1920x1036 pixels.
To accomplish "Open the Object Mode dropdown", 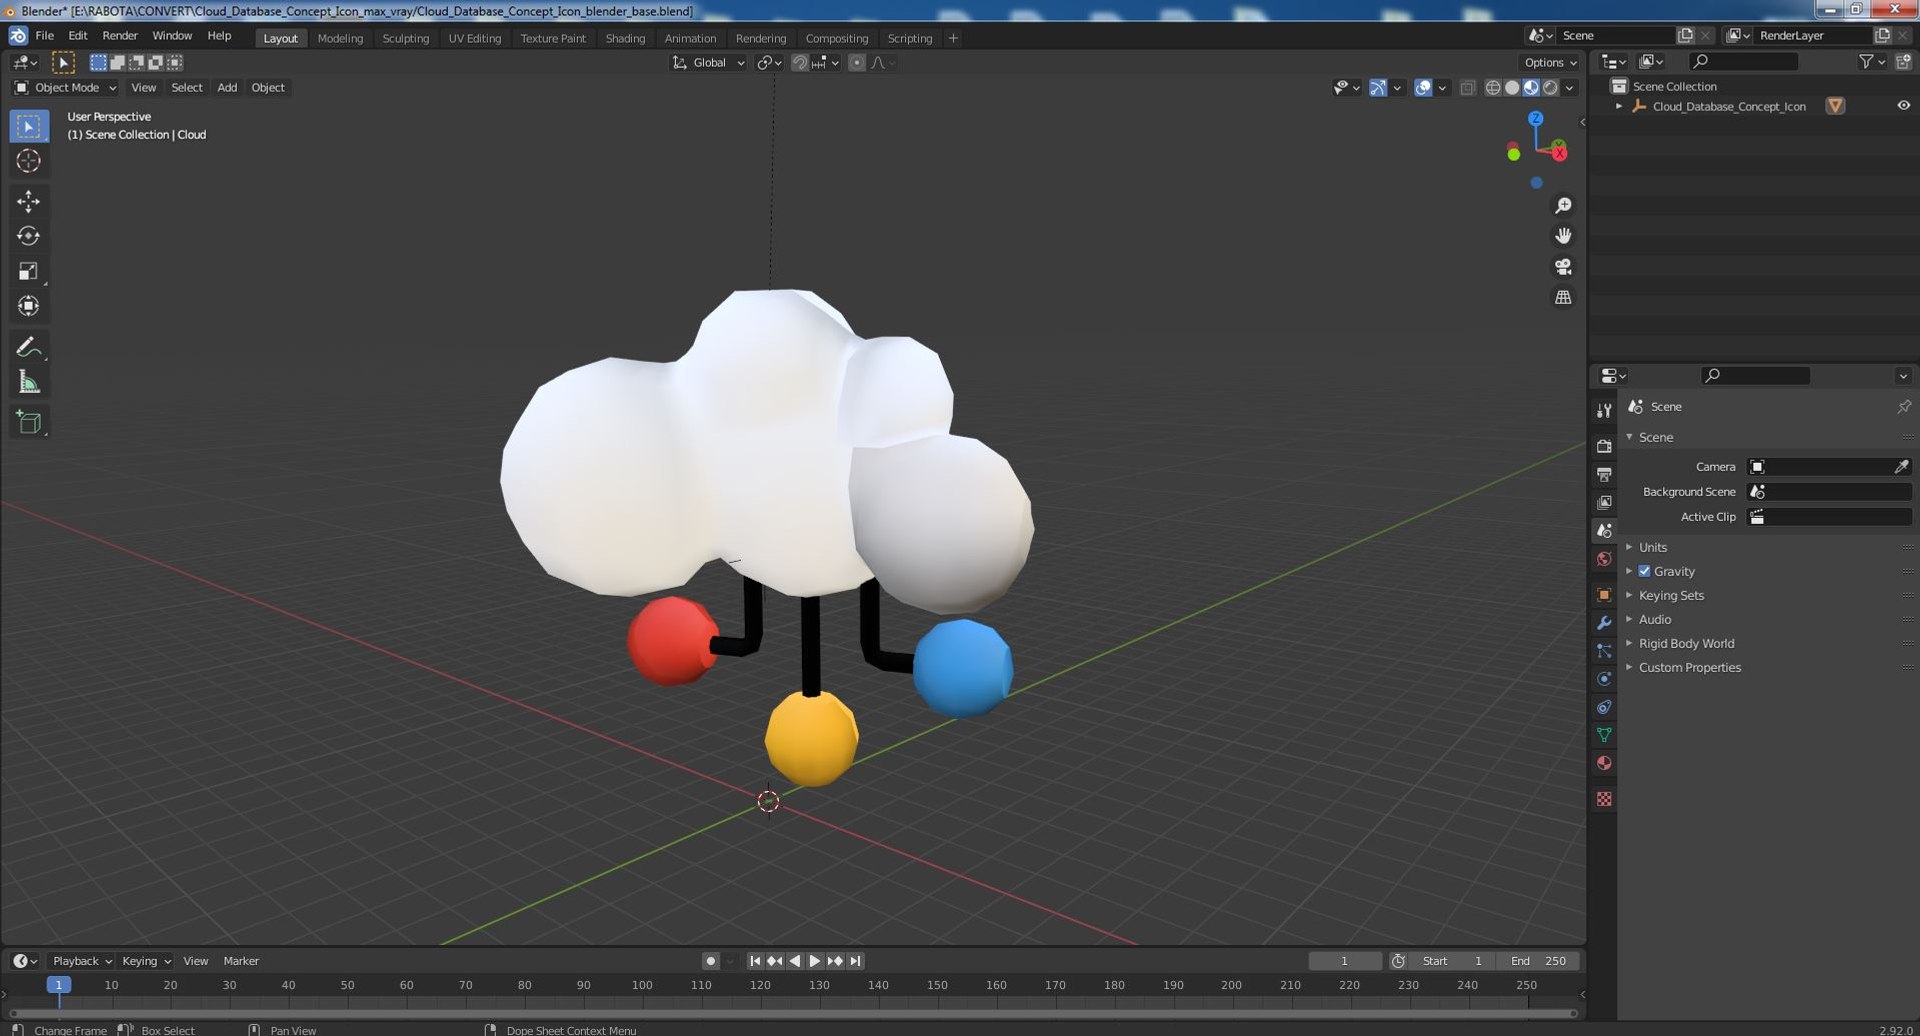I will pyautogui.click(x=65, y=88).
